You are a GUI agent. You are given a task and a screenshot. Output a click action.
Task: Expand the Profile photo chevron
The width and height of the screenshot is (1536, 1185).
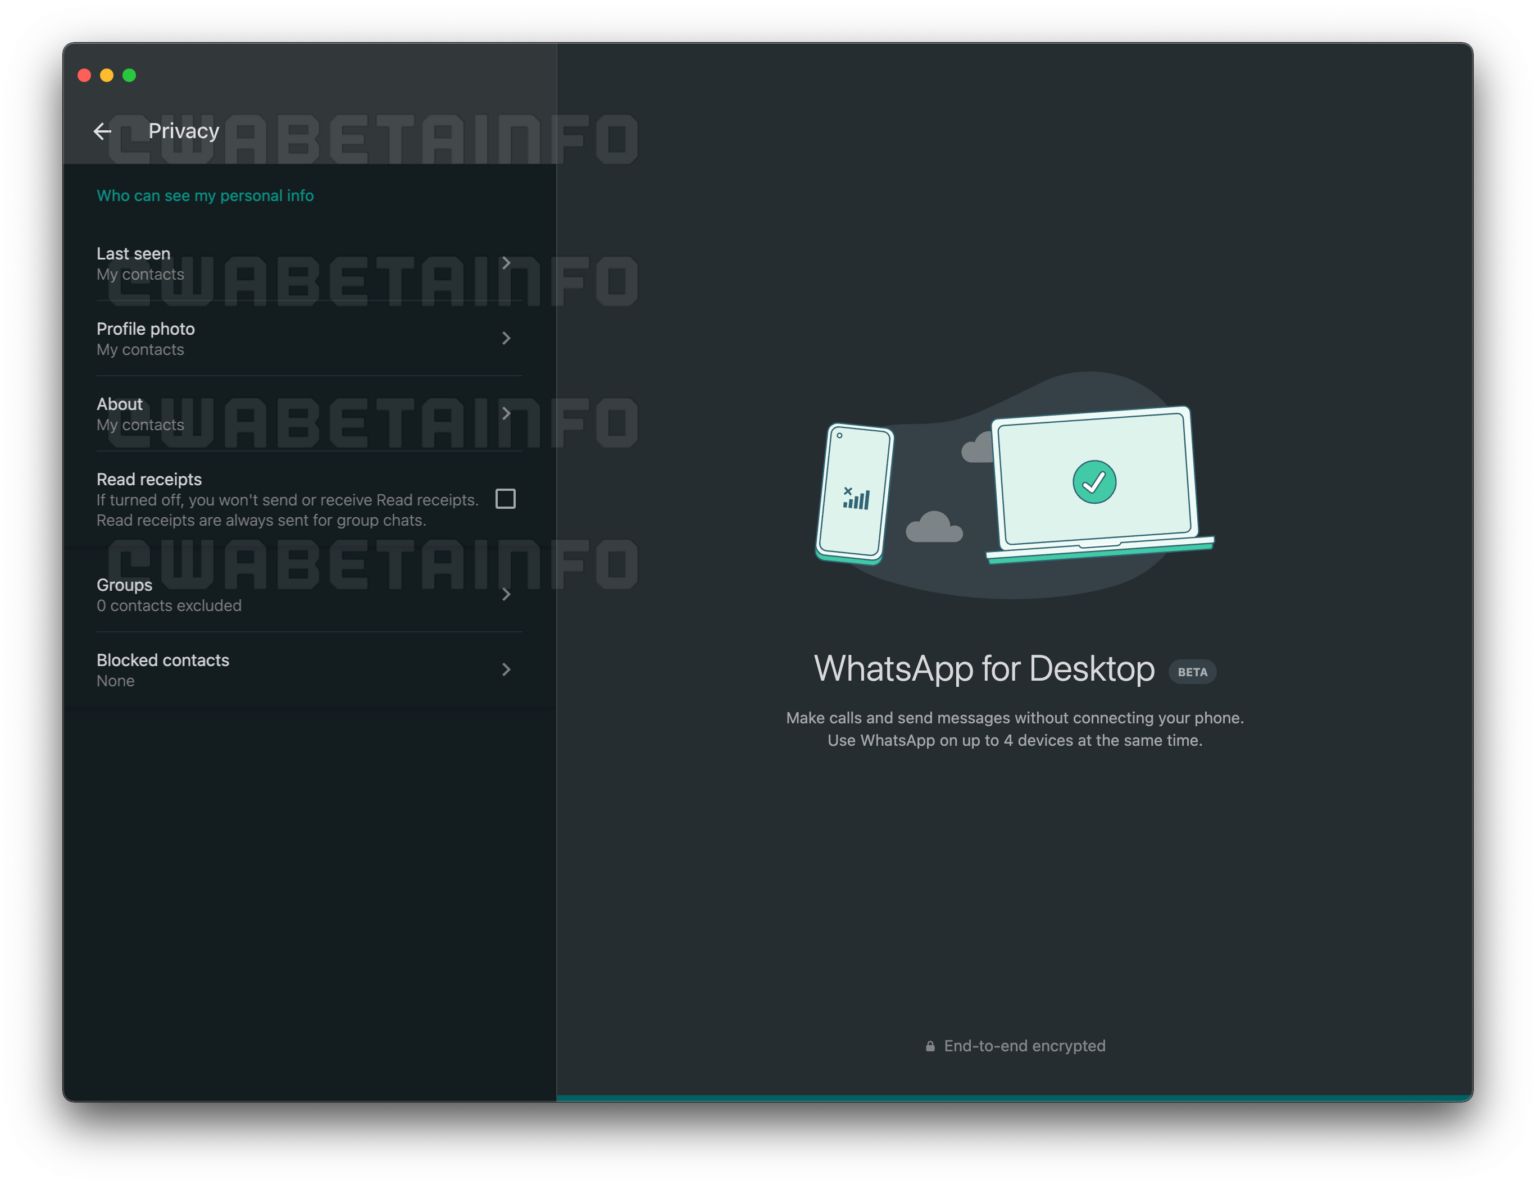pyautogui.click(x=507, y=338)
